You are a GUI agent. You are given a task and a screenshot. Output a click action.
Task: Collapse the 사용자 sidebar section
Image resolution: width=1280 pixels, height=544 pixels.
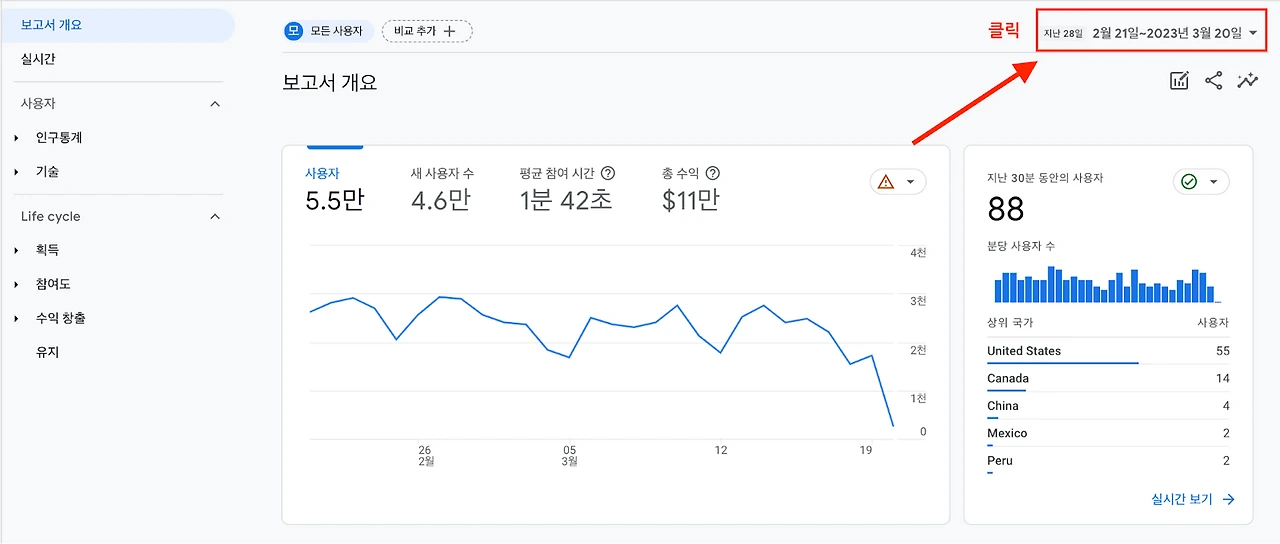pos(215,104)
